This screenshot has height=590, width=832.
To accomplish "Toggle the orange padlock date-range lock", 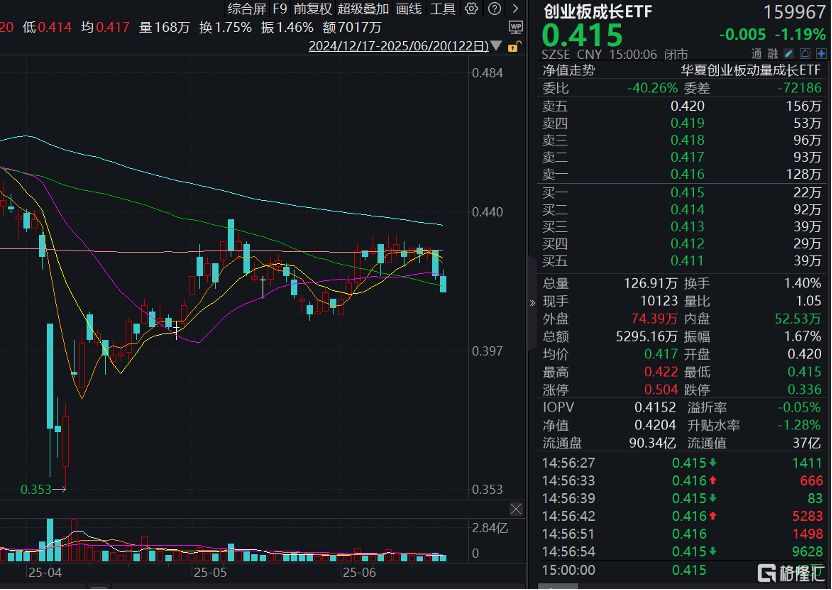I will click(x=514, y=47).
